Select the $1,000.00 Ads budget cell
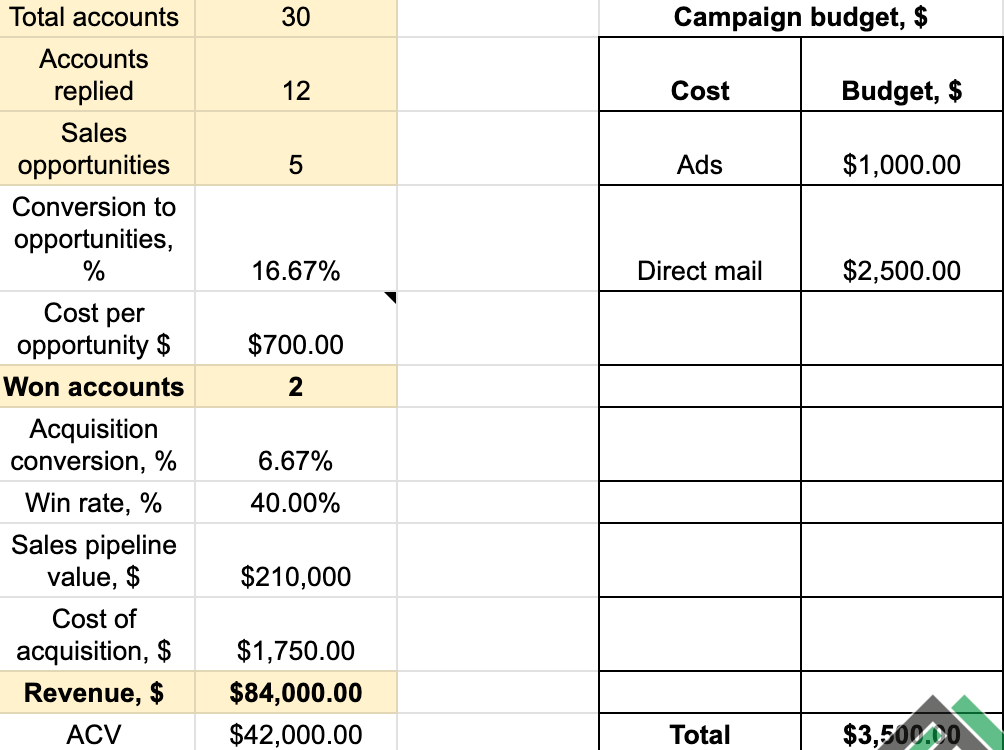 click(x=902, y=149)
